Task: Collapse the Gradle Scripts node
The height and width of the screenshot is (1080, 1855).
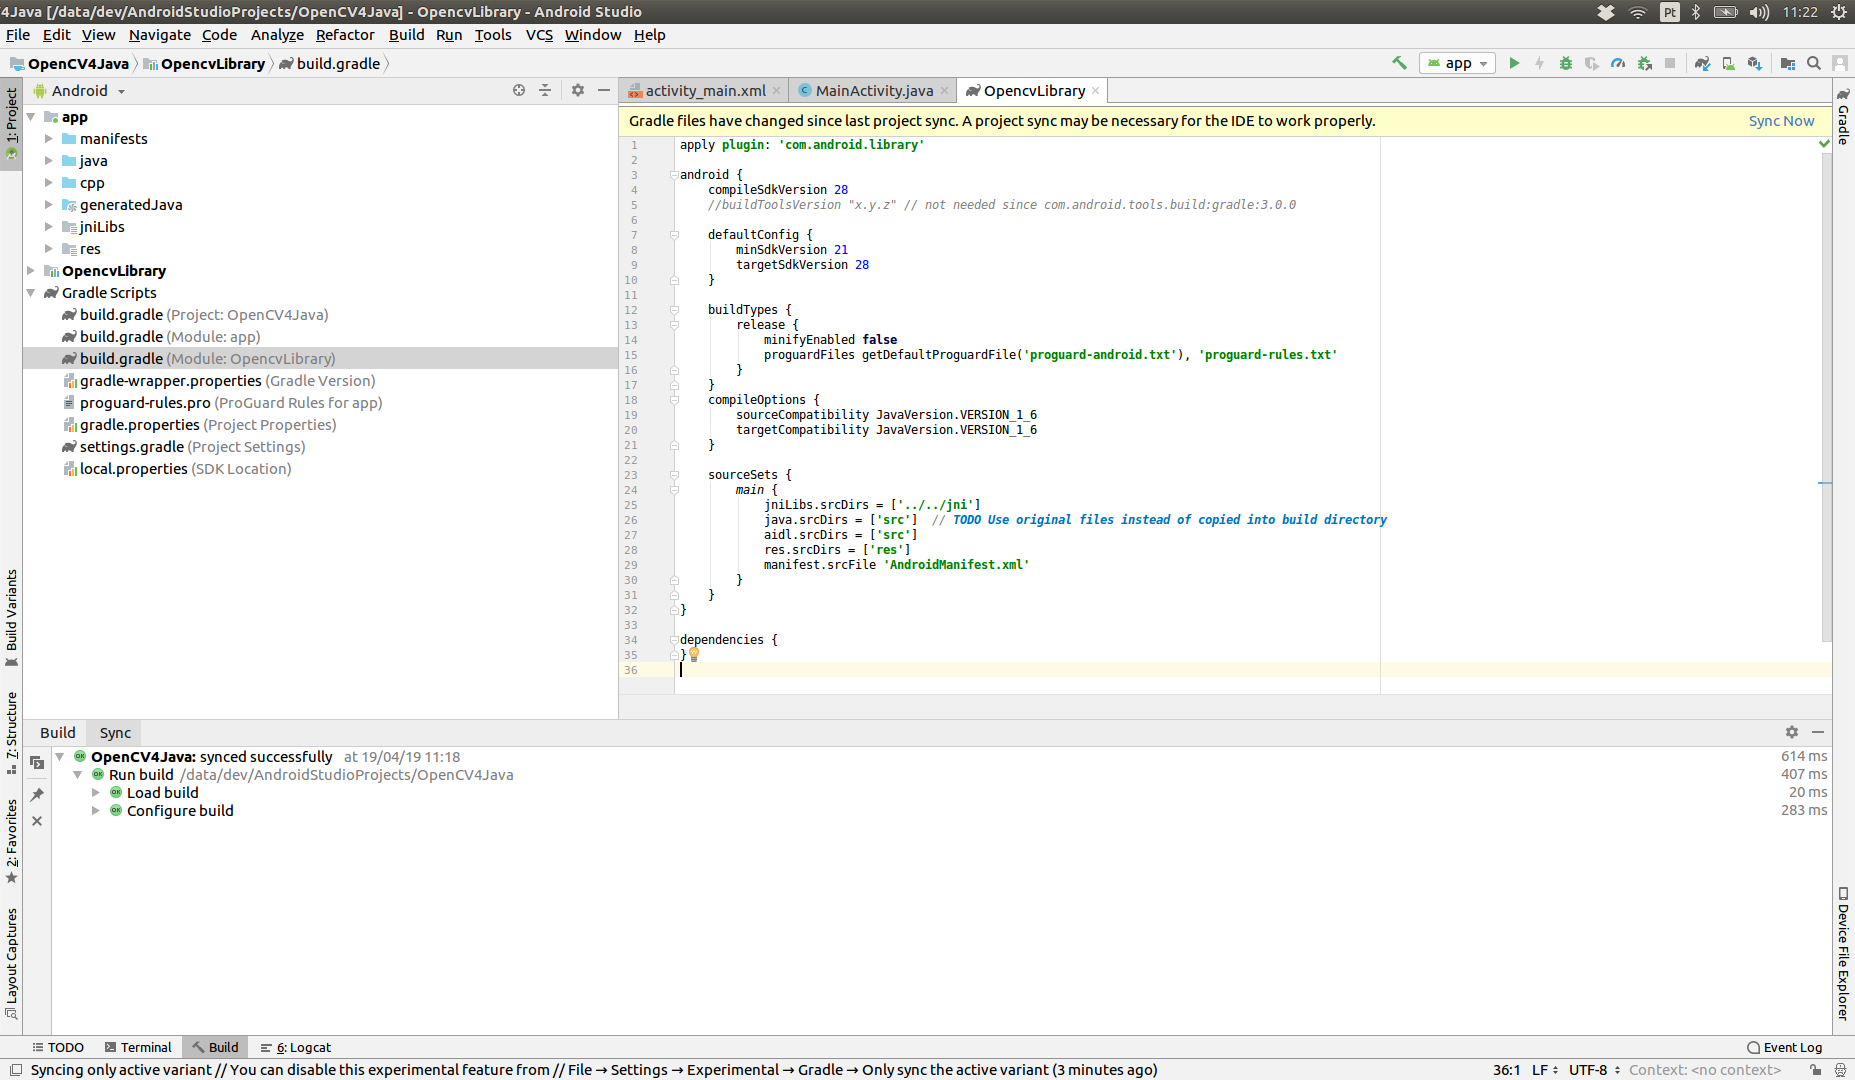Action: [31, 293]
